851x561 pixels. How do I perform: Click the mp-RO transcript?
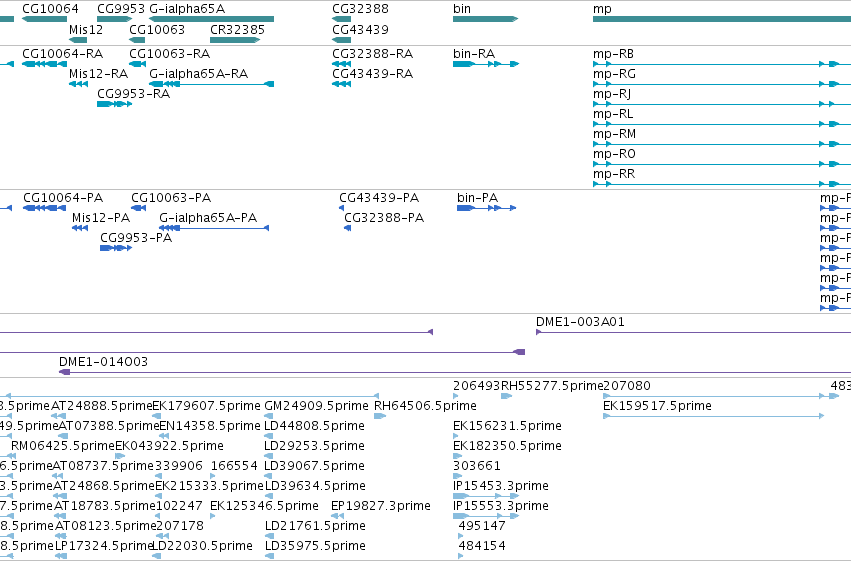click(614, 154)
